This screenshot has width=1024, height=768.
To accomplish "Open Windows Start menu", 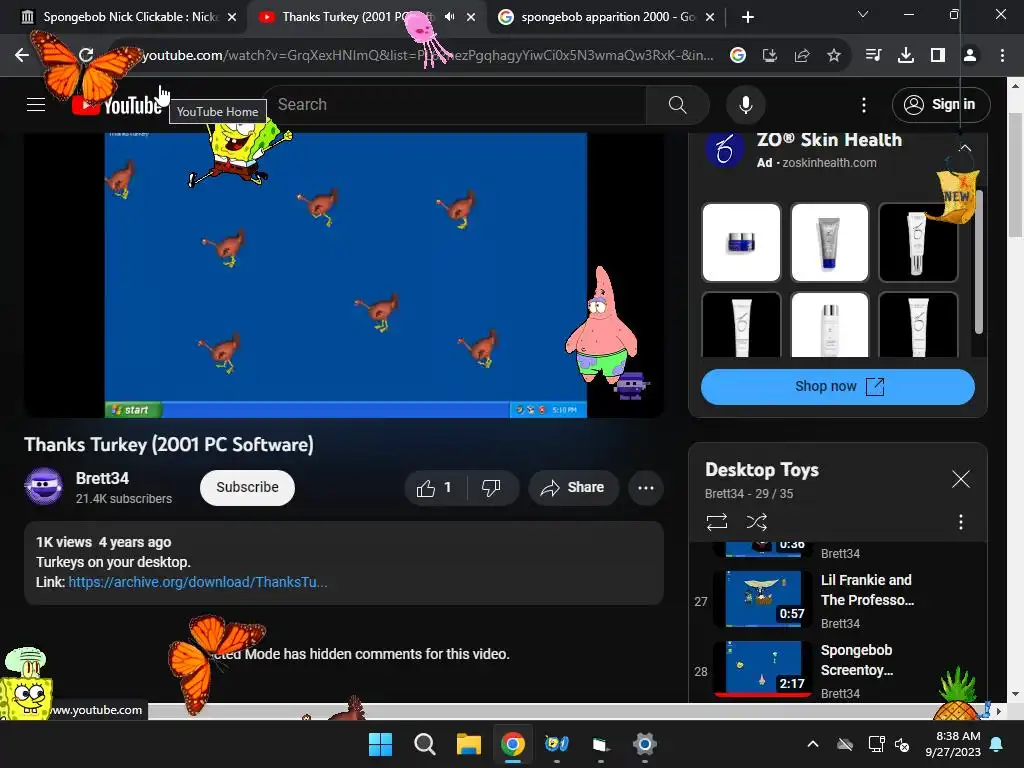I will point(380,744).
